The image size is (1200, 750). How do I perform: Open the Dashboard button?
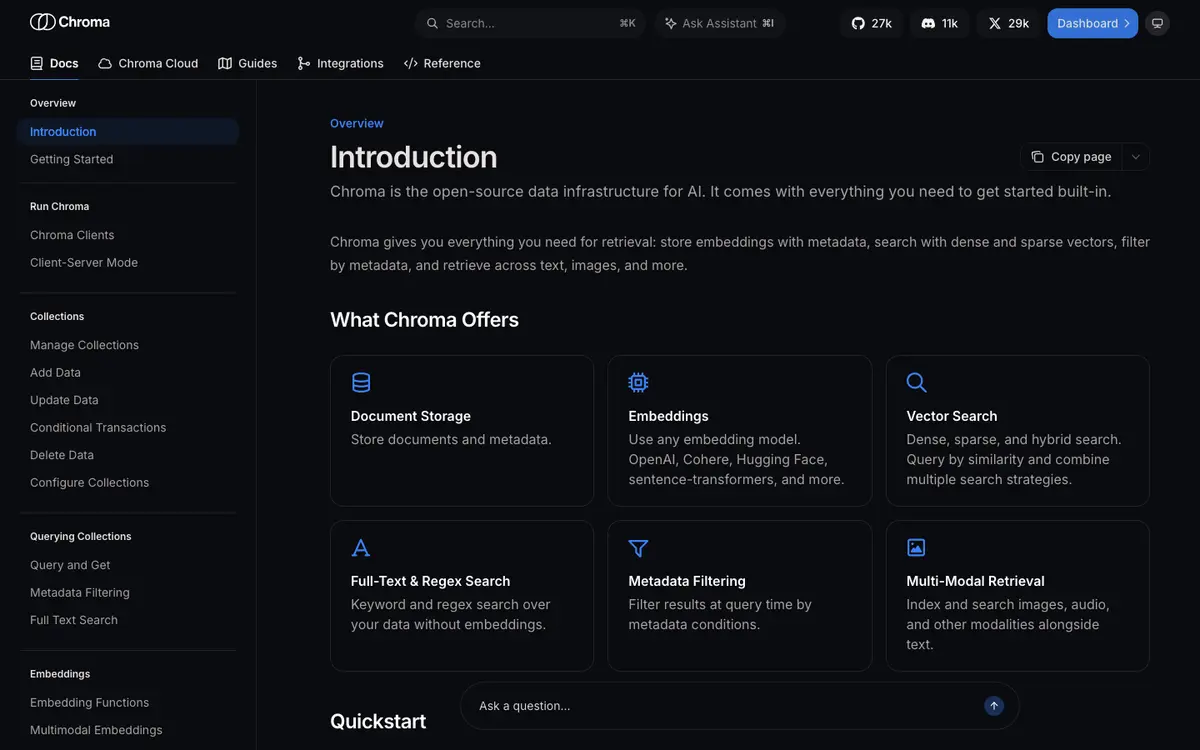click(1093, 23)
